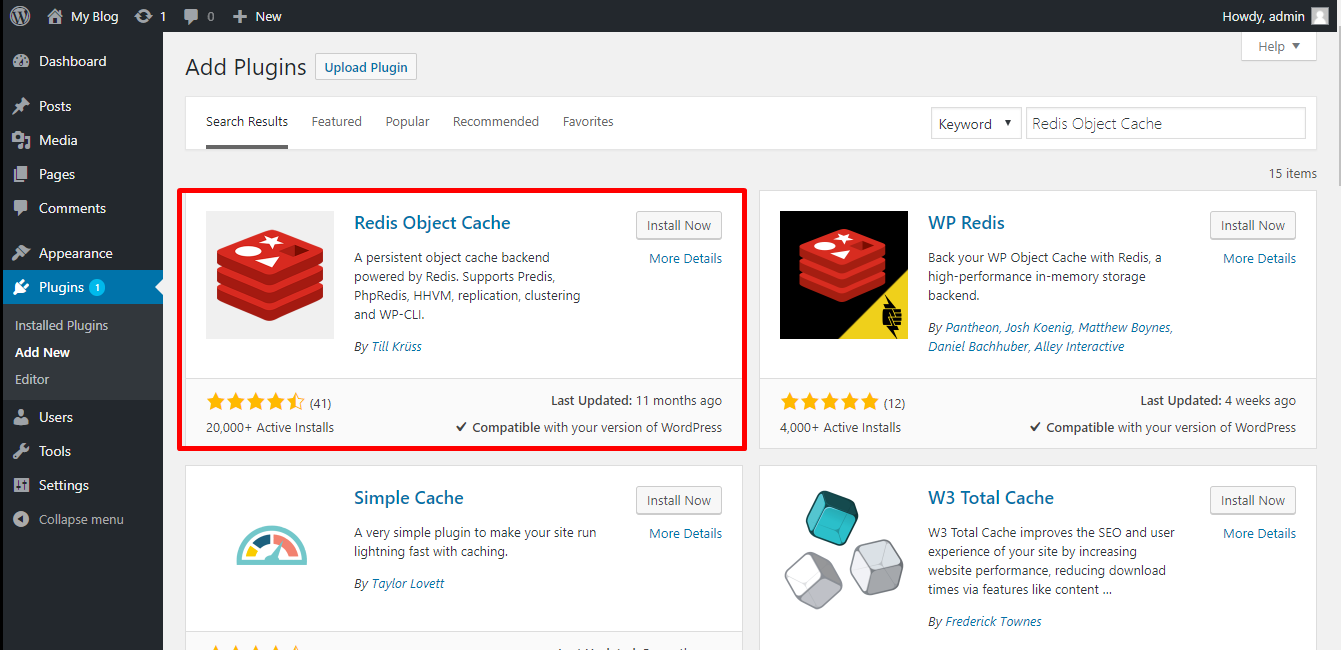Open the updates icon in admin bar
This screenshot has width=1341, height=650.
143,16
